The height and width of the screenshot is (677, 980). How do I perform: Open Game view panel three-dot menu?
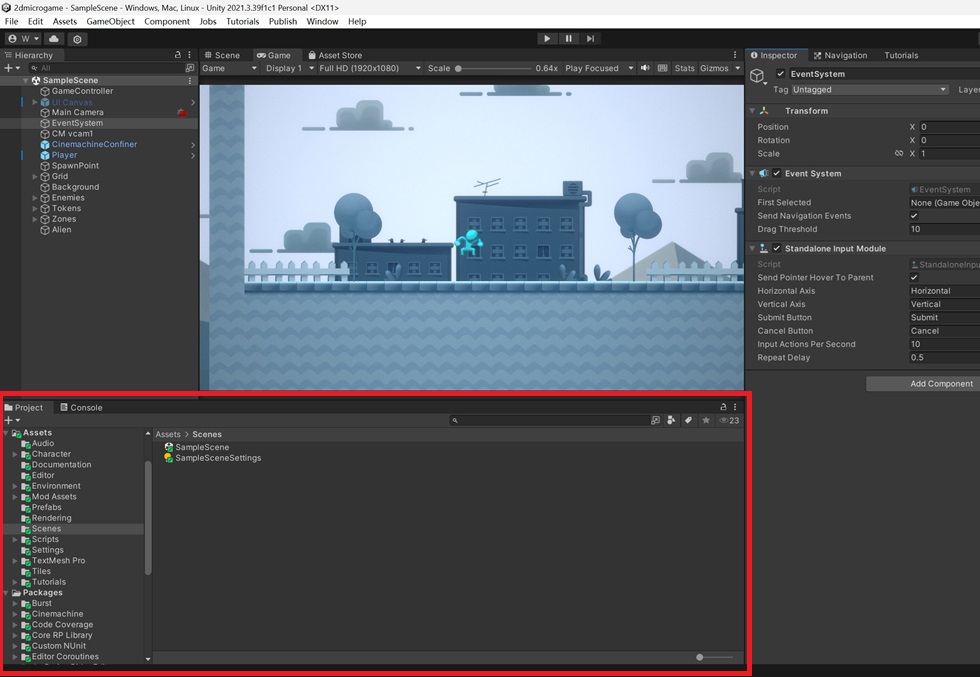pos(735,55)
